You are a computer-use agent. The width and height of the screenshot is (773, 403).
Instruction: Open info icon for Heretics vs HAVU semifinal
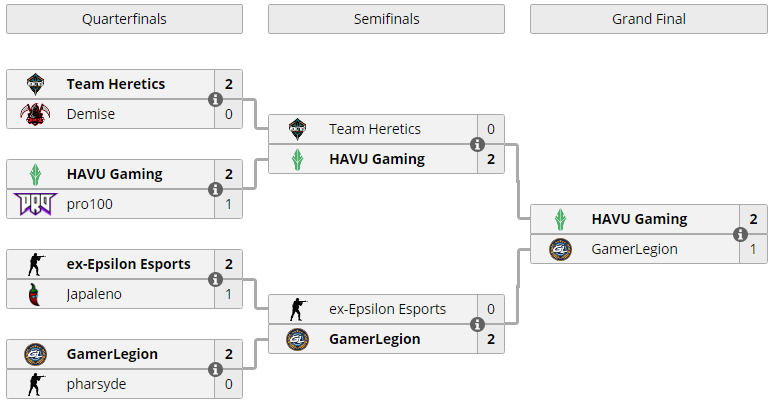(x=477, y=145)
